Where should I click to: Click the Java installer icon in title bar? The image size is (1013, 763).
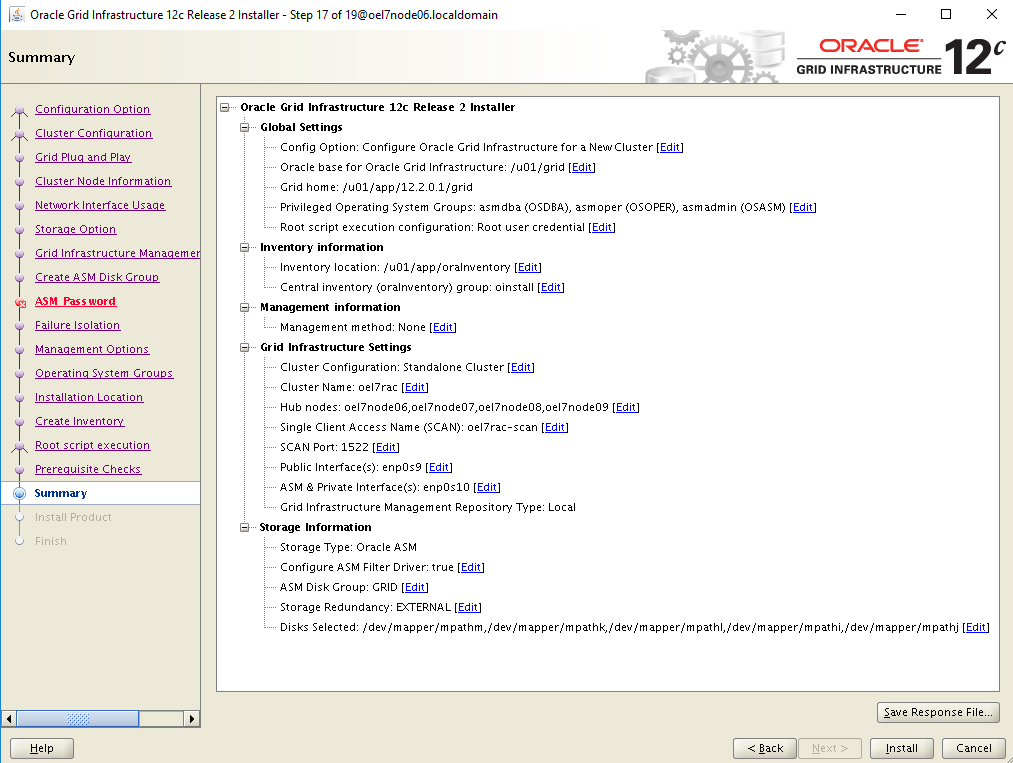pos(16,15)
